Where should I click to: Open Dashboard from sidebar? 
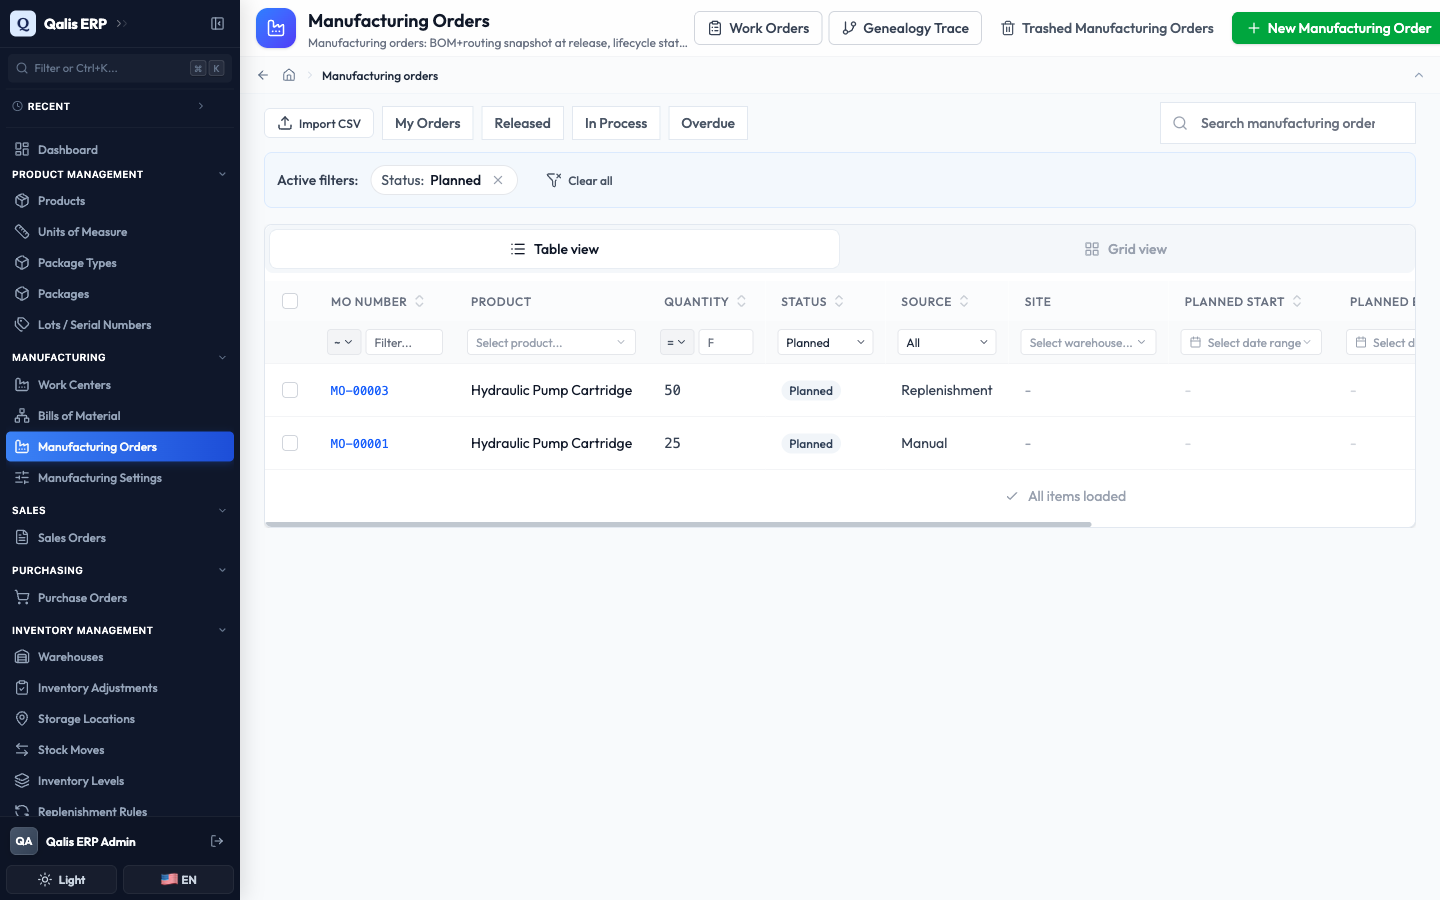point(120,150)
